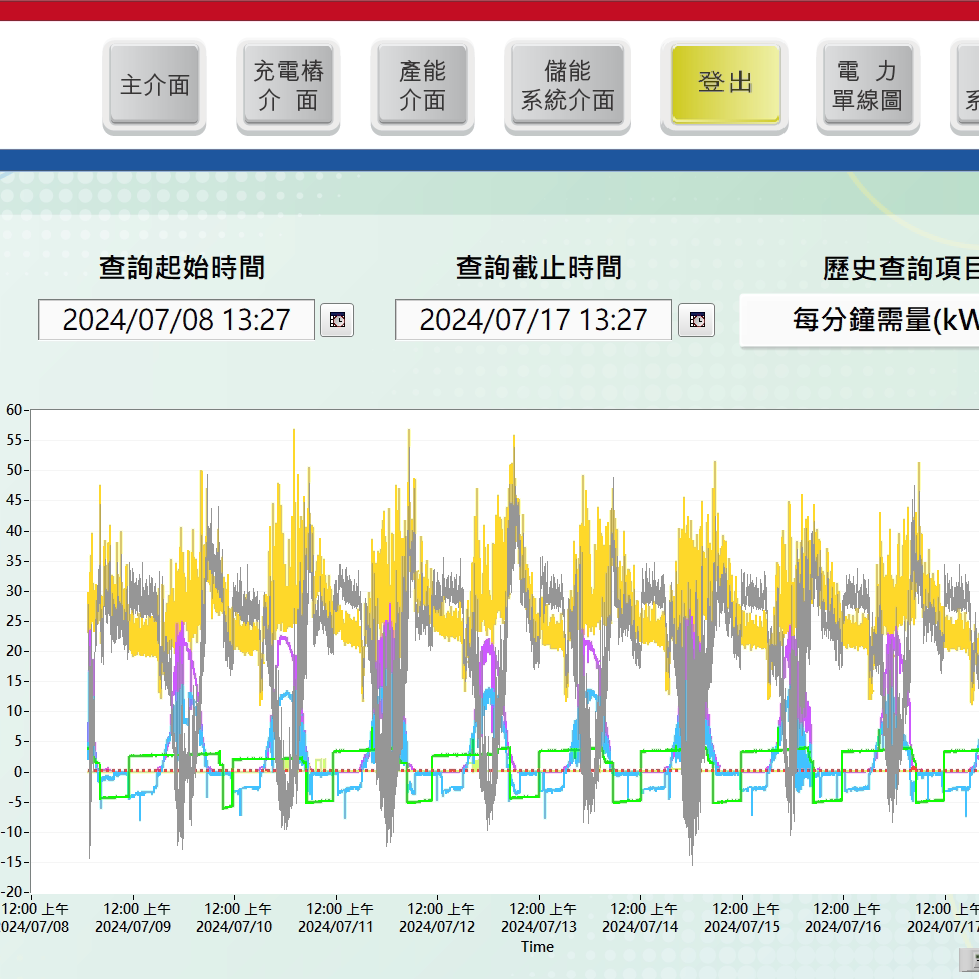The image size is (979, 979).
Task: Select the 2024/07/09 tick label on X-axis
Action: click(133, 926)
